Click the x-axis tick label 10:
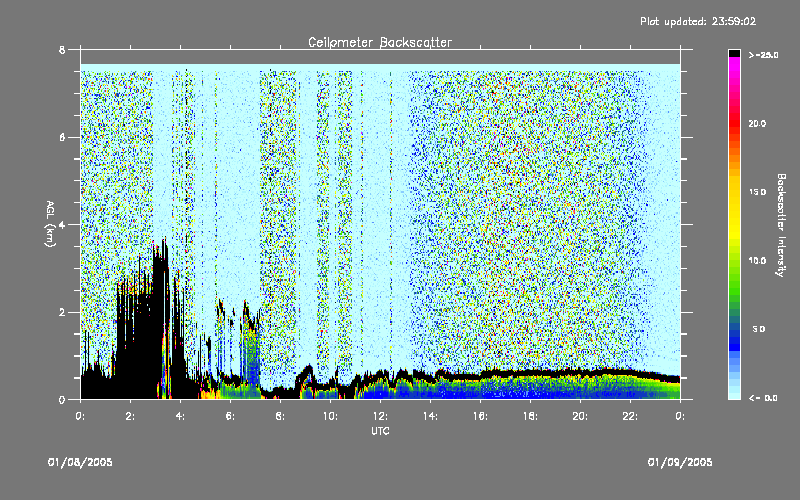The width and height of the screenshot is (800, 500). click(330, 416)
